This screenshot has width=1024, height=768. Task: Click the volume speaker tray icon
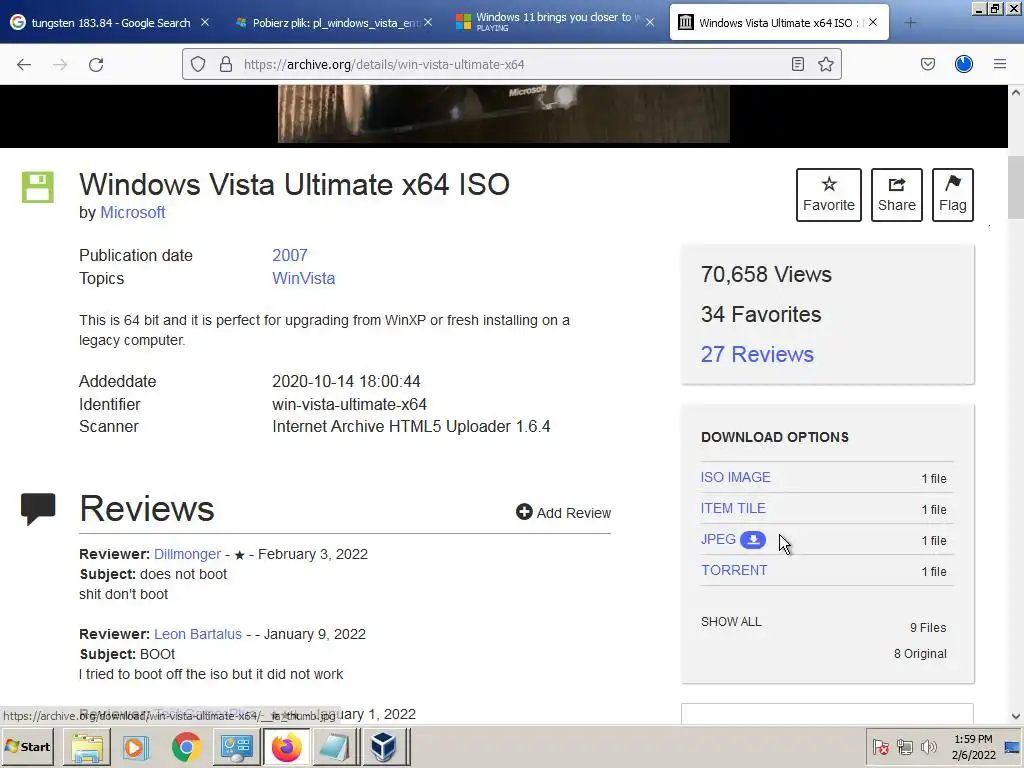coord(928,747)
